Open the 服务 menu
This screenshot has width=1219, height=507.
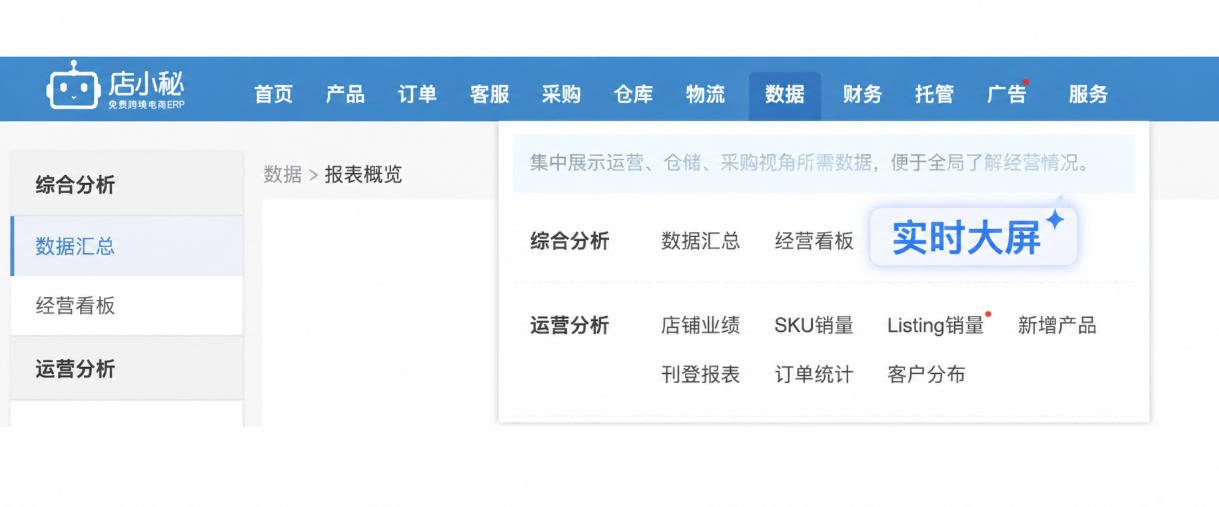point(1088,95)
